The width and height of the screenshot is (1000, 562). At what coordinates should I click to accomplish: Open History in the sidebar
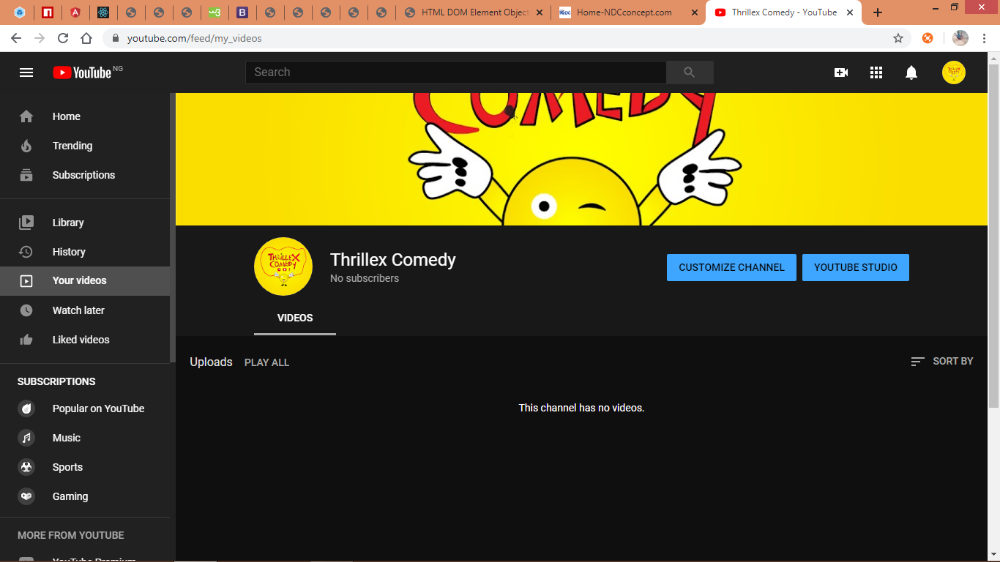(x=85, y=251)
